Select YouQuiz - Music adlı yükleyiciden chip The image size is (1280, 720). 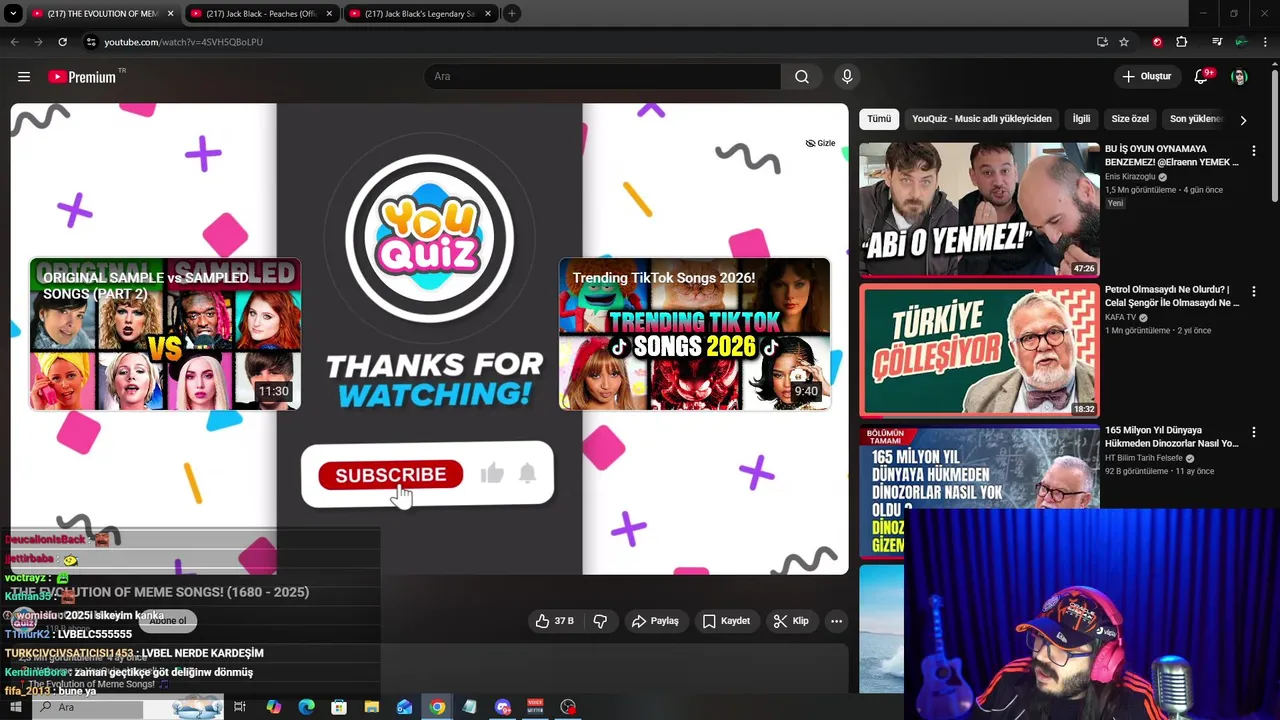pos(982,119)
